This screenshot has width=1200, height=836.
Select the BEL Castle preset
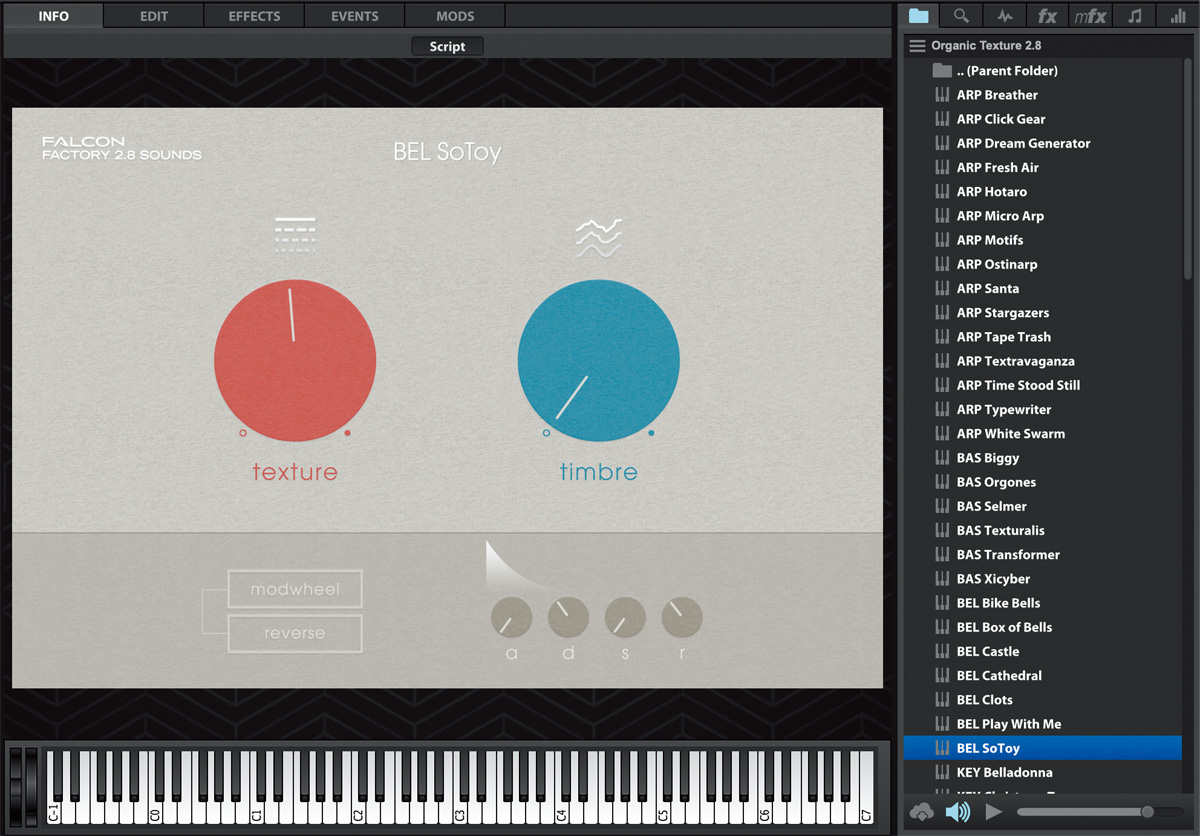(1043, 652)
